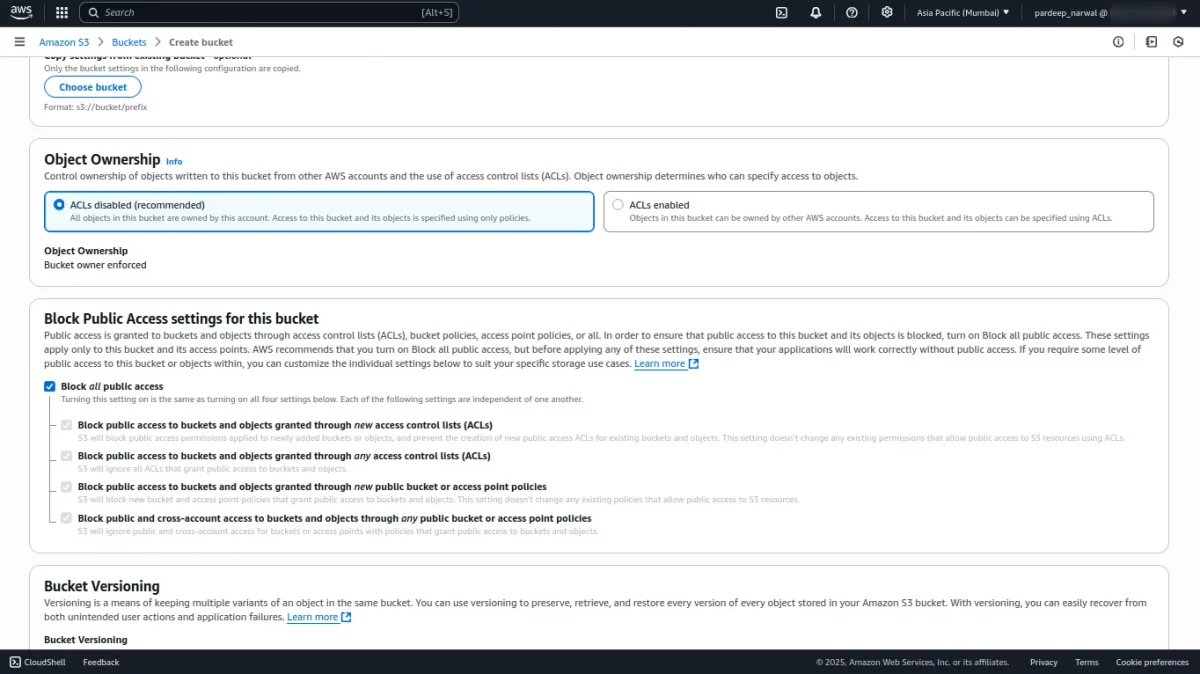The height and width of the screenshot is (674, 1200).
Task: Open the settings gear in the top bar
Action: 887,12
